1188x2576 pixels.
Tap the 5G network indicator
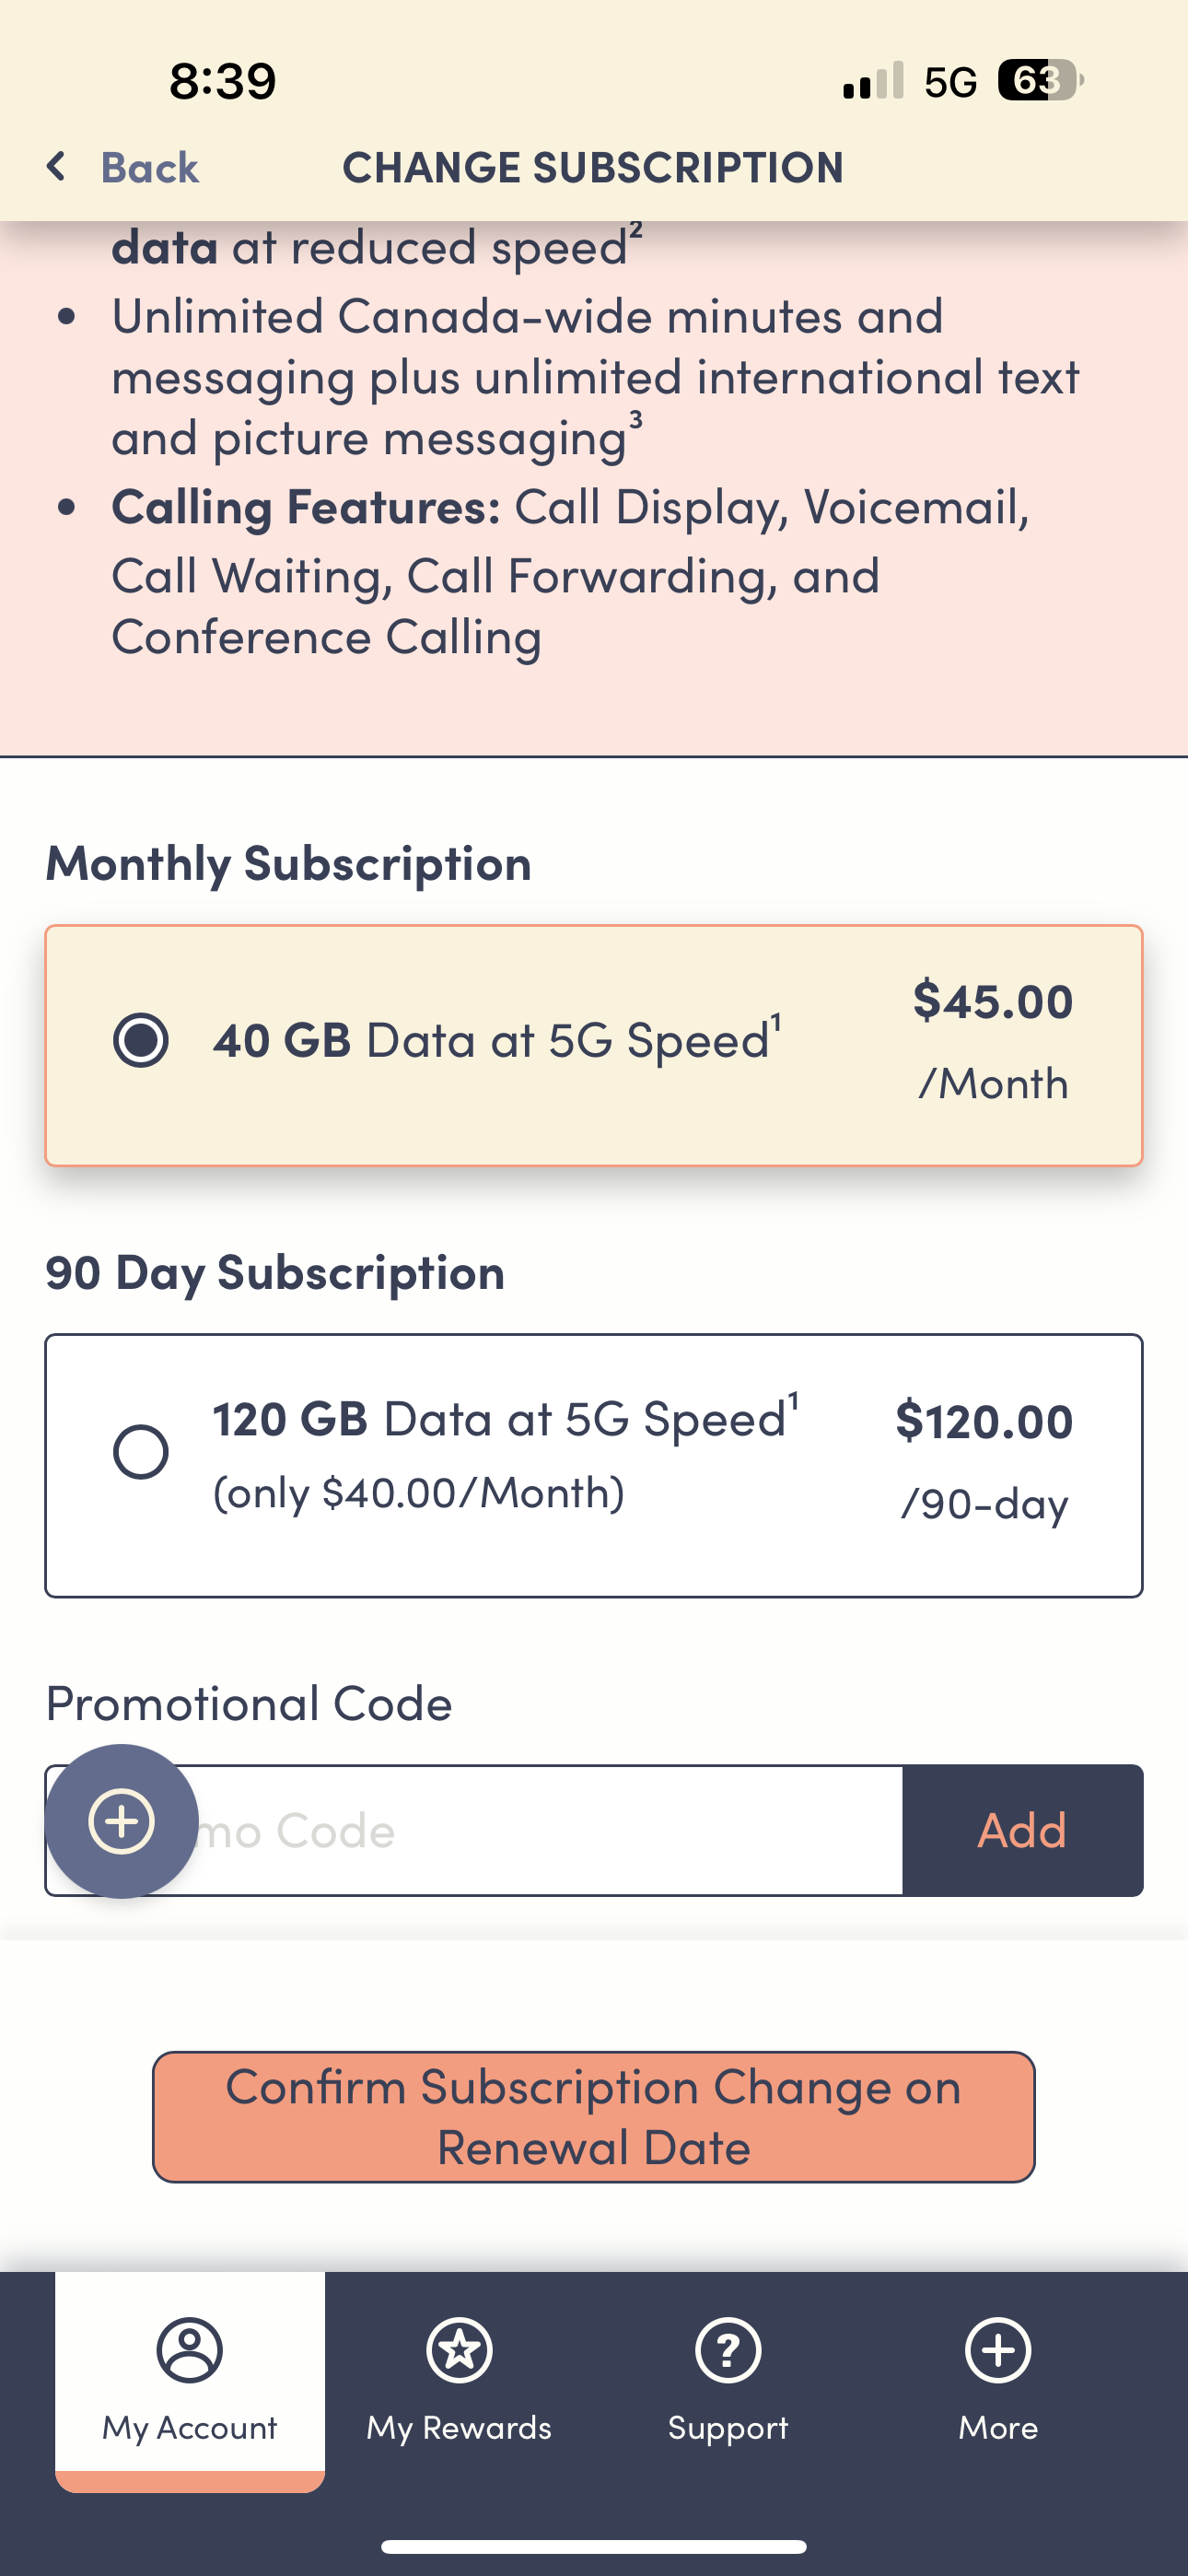[950, 82]
